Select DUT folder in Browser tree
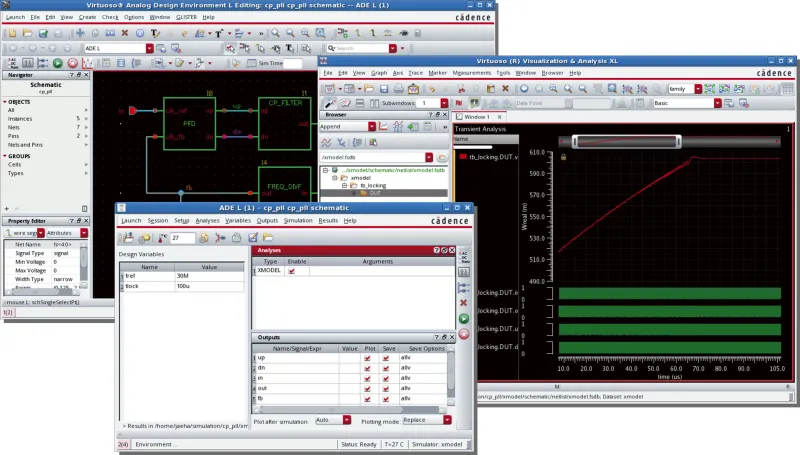This screenshot has height=455, width=800. point(375,193)
